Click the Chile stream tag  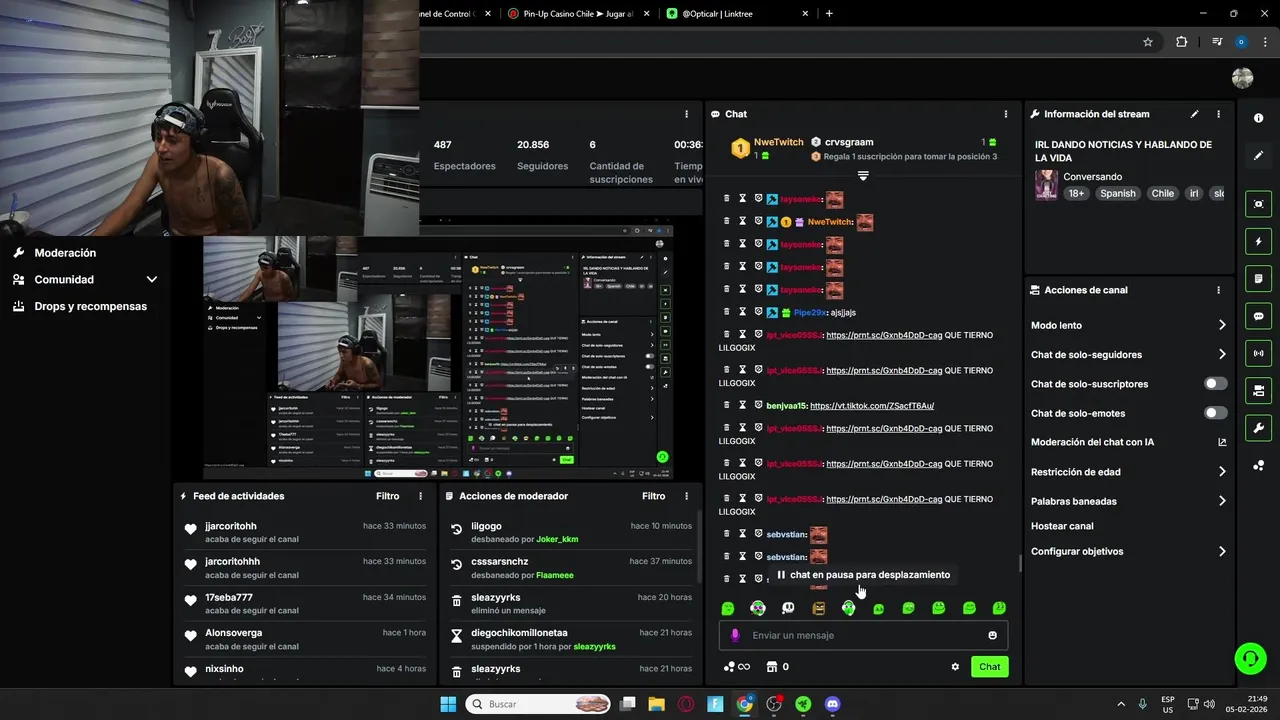tap(1162, 193)
